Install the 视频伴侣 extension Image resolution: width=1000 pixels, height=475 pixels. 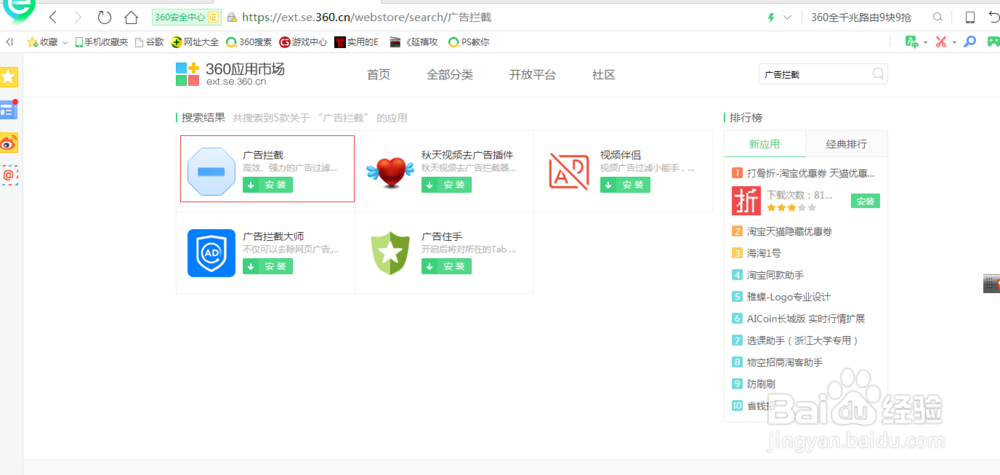point(624,185)
